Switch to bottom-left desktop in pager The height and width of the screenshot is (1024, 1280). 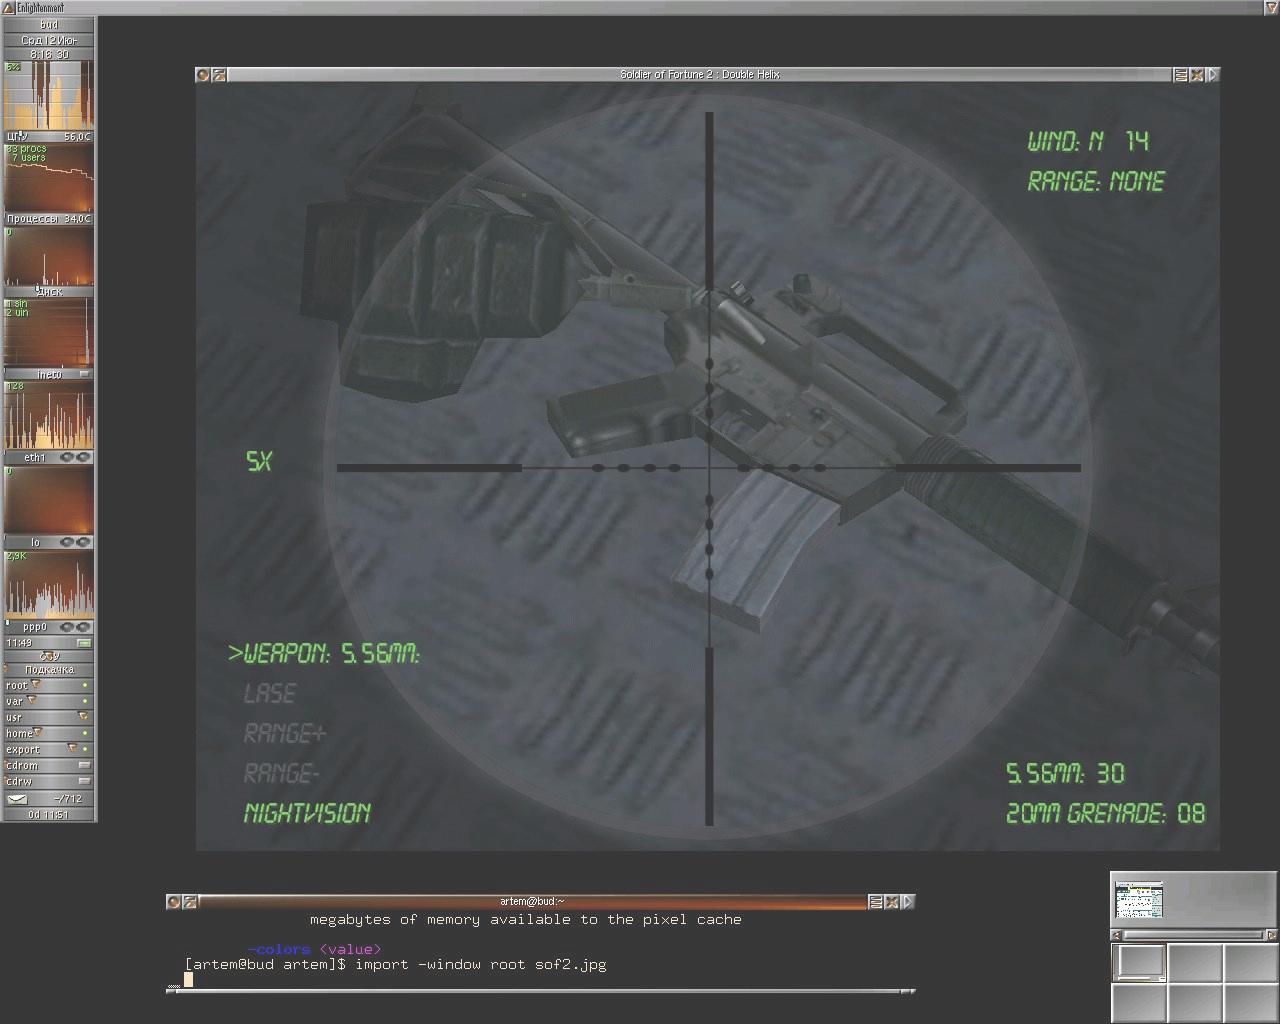[1139, 1002]
